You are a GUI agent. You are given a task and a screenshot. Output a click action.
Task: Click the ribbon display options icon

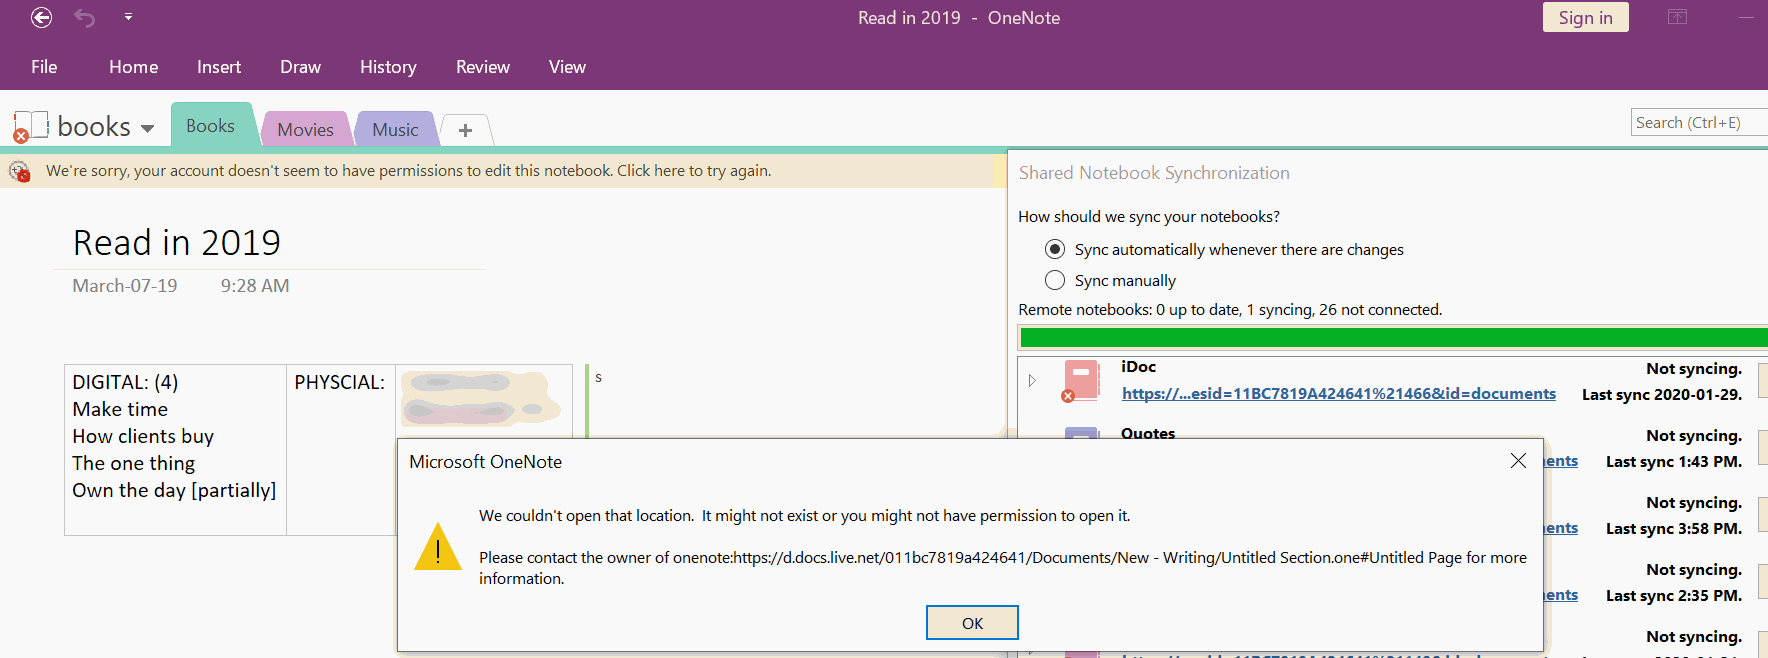tap(1677, 17)
